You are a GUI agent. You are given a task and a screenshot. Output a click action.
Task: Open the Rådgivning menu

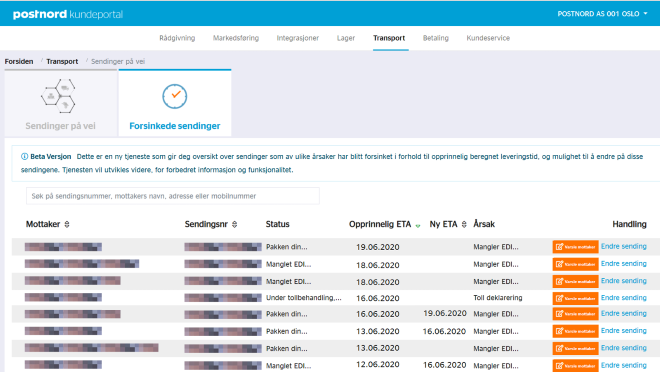point(177,38)
